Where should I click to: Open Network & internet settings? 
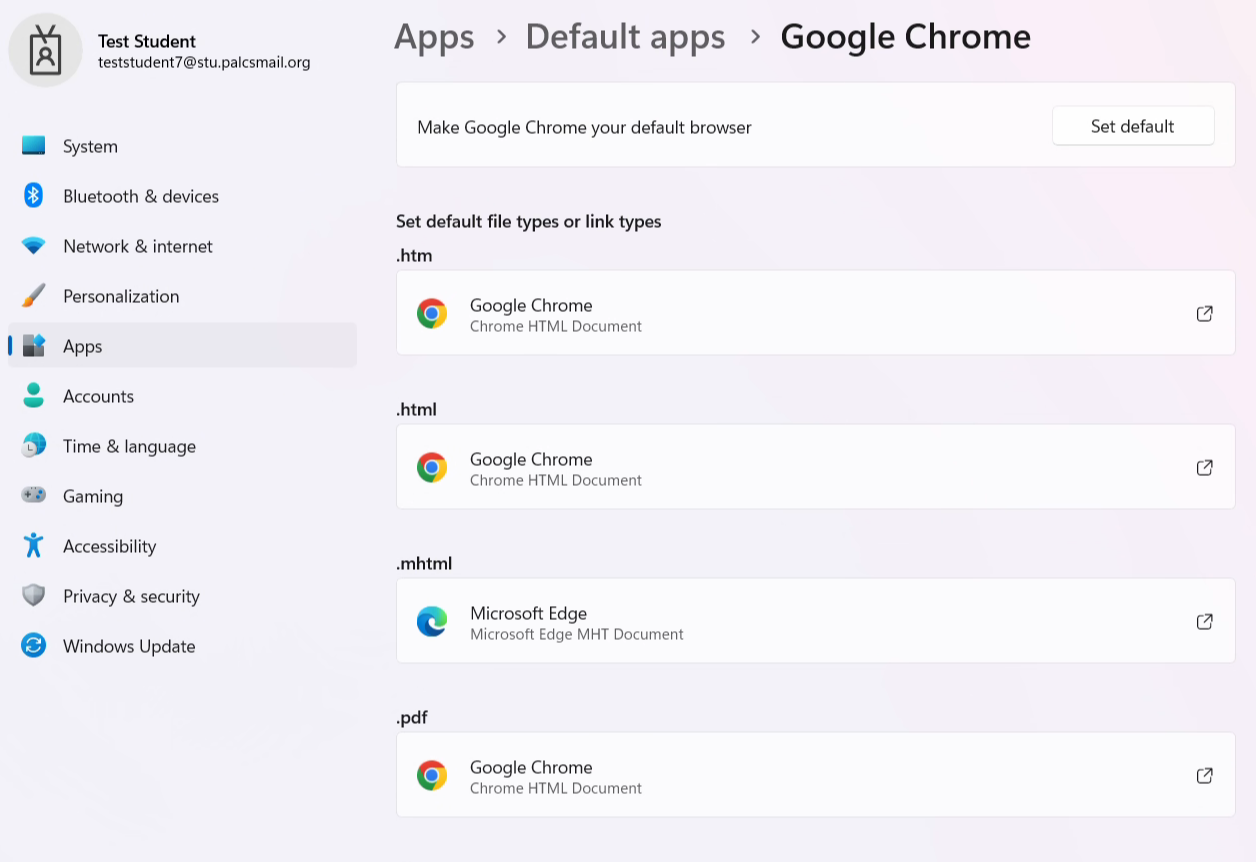(182, 246)
